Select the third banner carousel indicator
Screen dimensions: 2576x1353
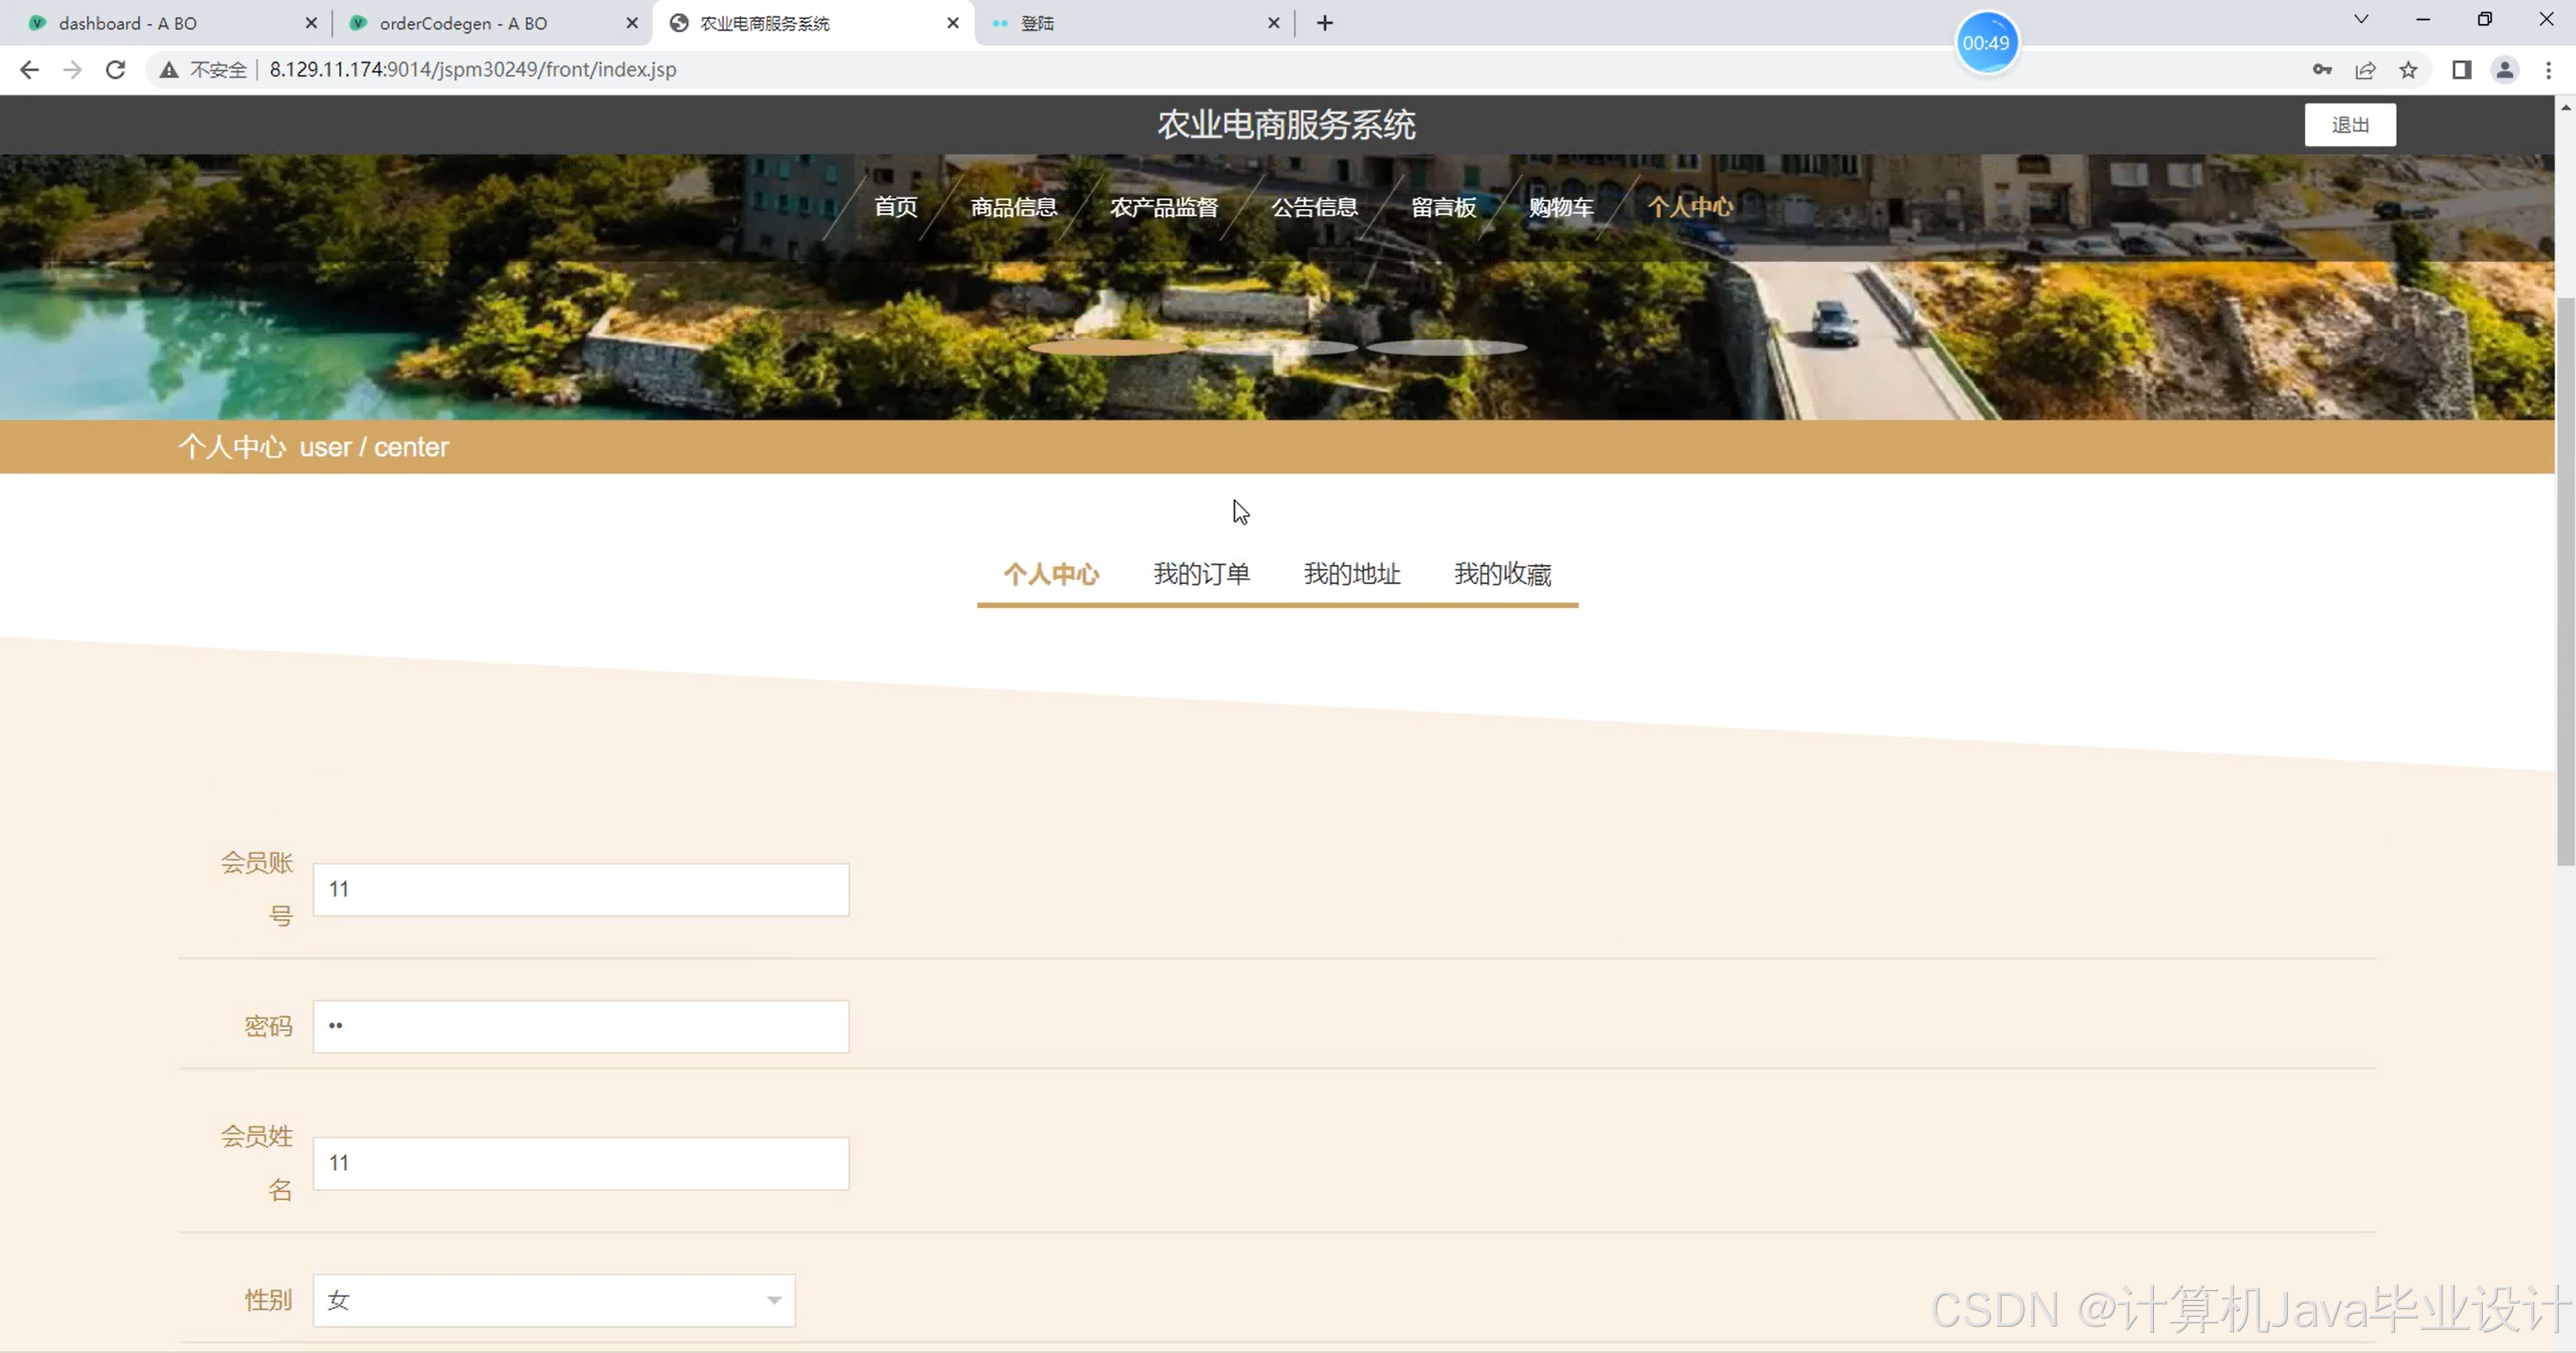[x=1446, y=347]
